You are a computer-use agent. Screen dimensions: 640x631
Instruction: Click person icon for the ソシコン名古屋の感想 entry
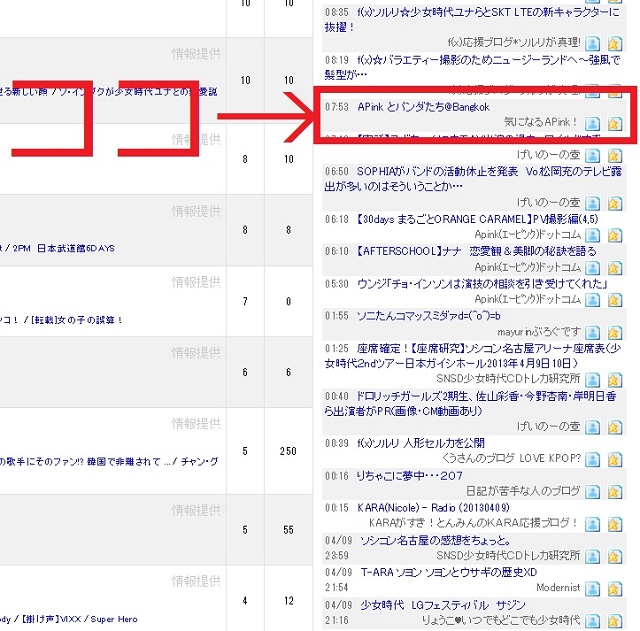click(592, 556)
